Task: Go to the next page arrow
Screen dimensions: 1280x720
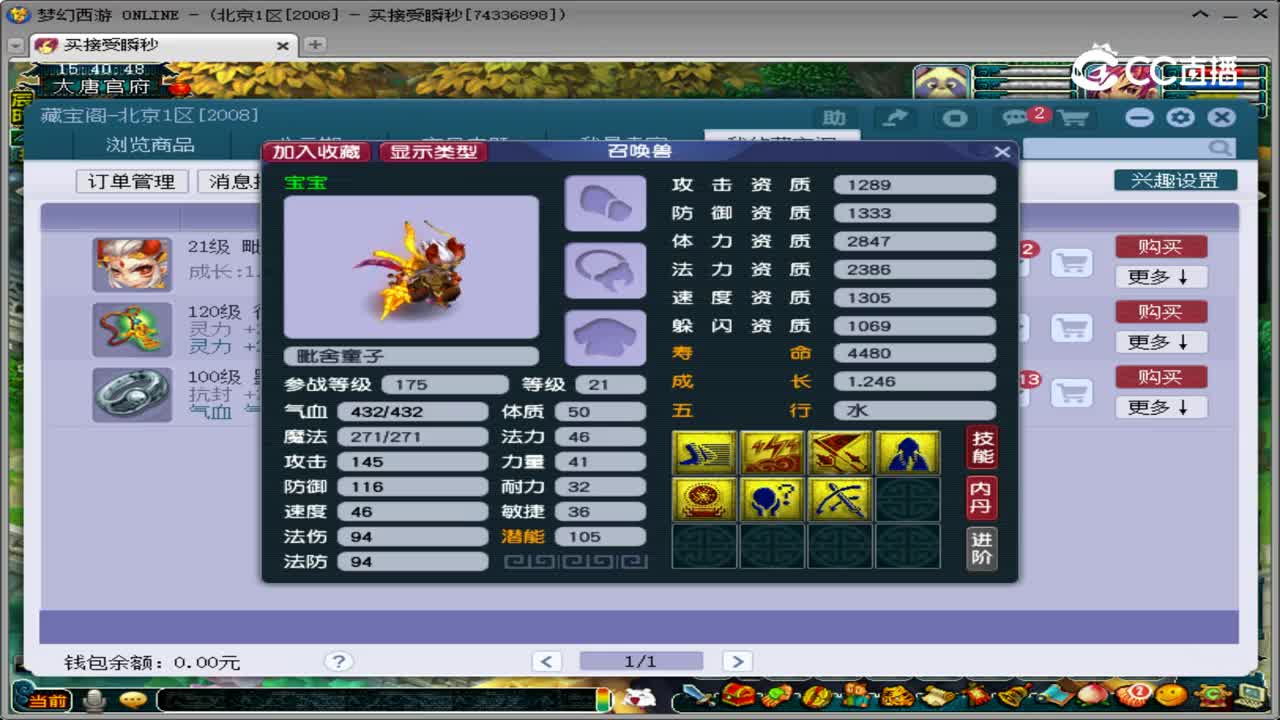Action: [736, 661]
